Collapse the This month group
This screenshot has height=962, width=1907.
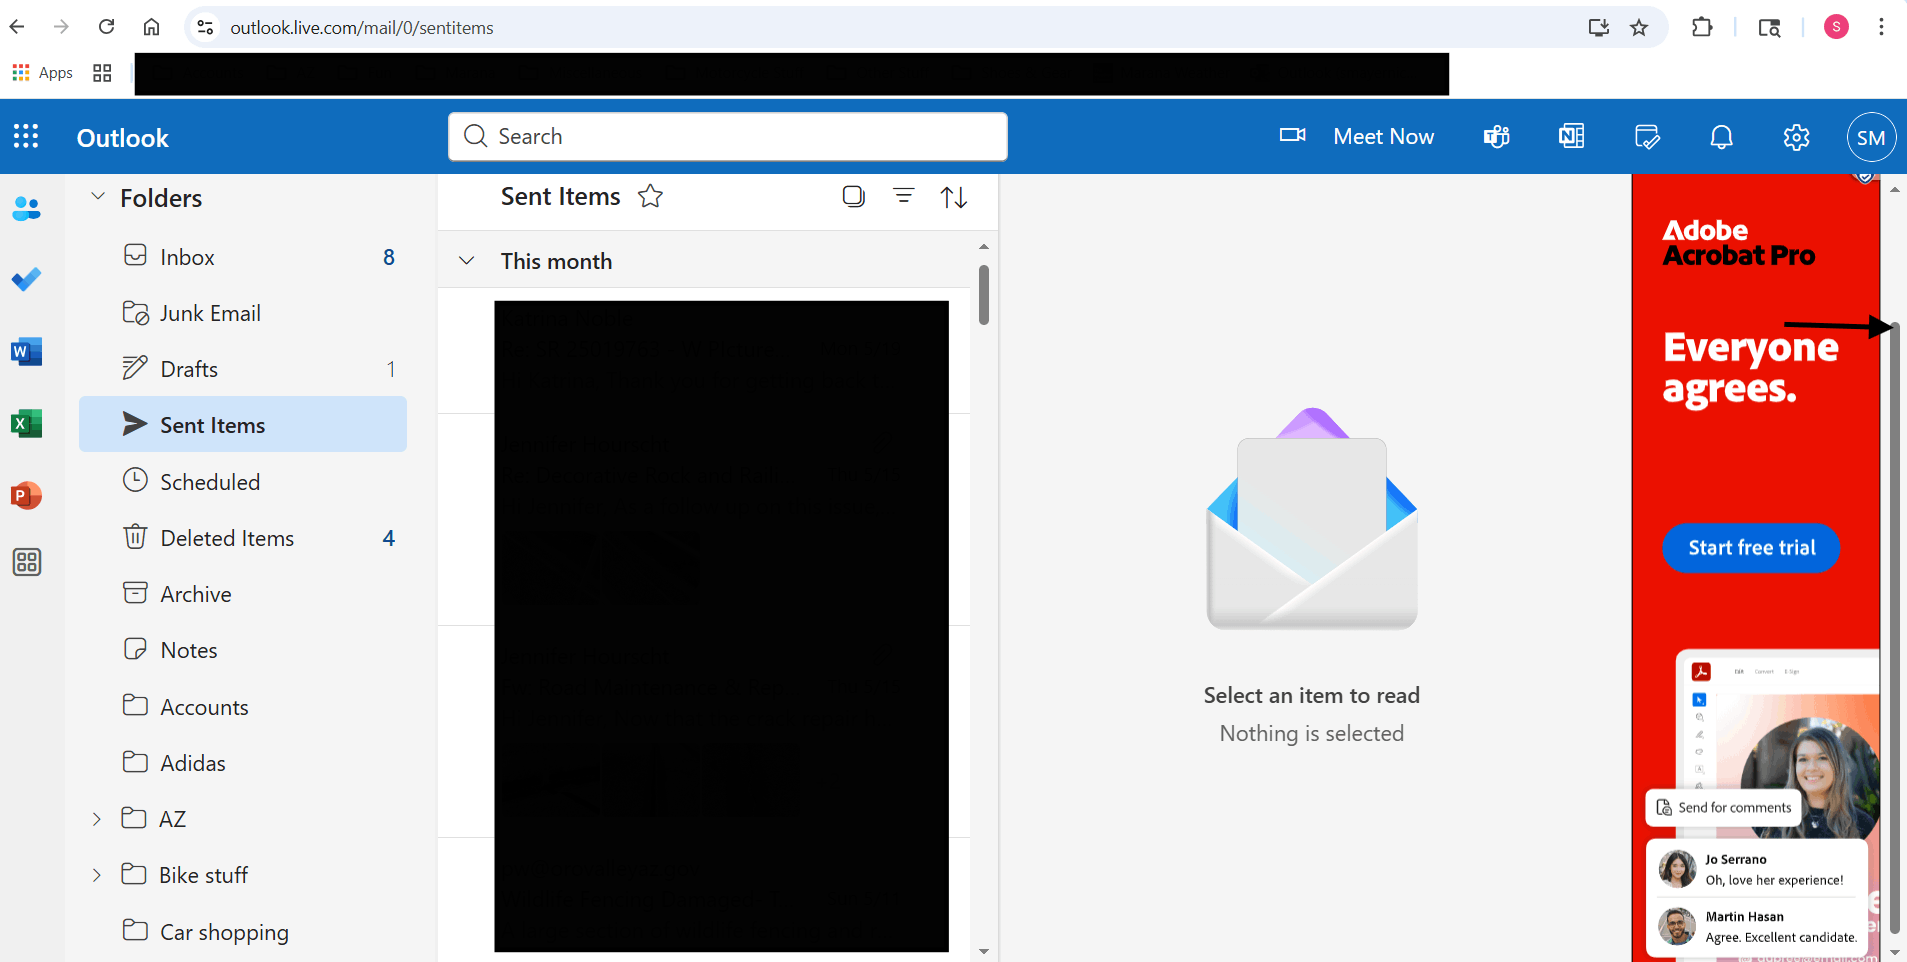click(466, 260)
